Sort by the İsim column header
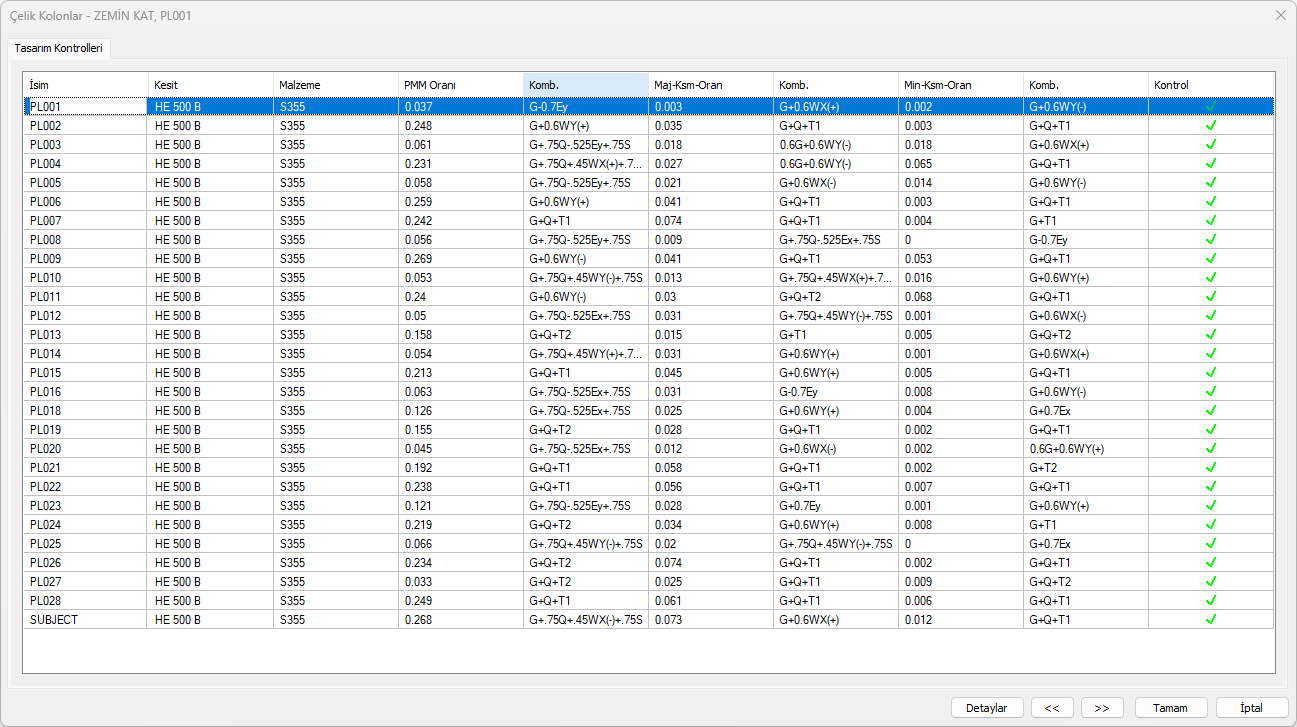This screenshot has height=727, width=1297. tap(85, 85)
